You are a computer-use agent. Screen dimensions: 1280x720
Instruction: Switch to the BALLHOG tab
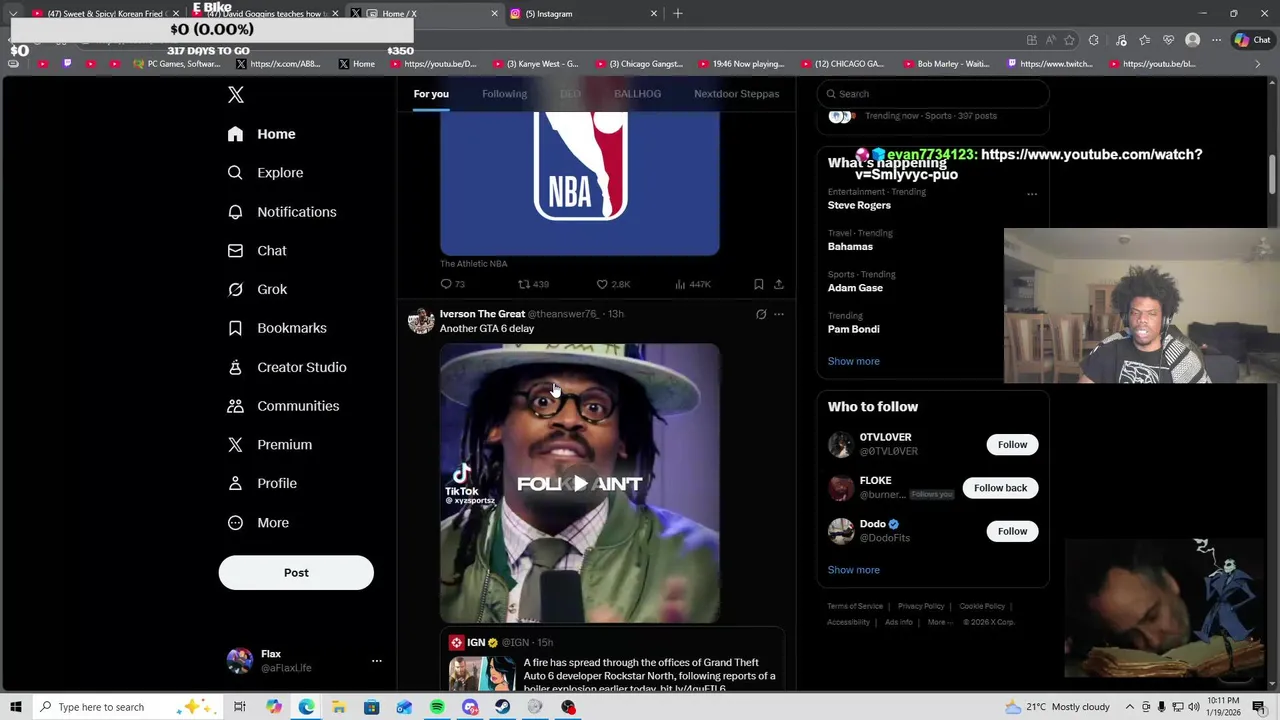[637, 94]
